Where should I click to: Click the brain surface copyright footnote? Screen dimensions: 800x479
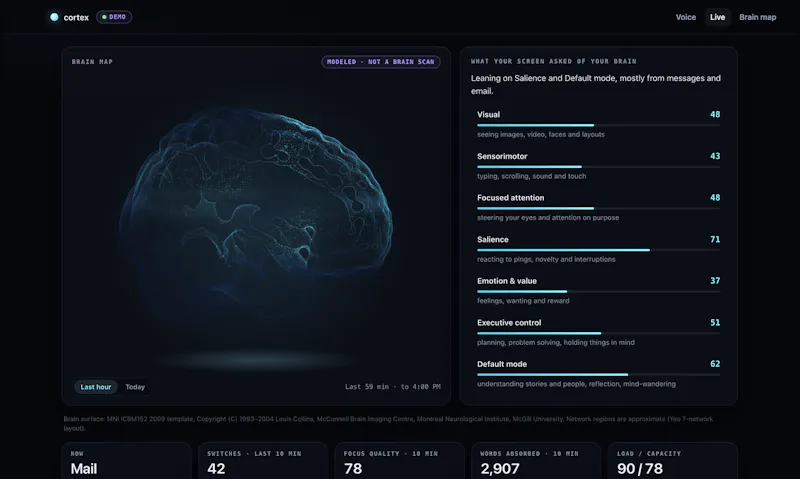(x=388, y=423)
